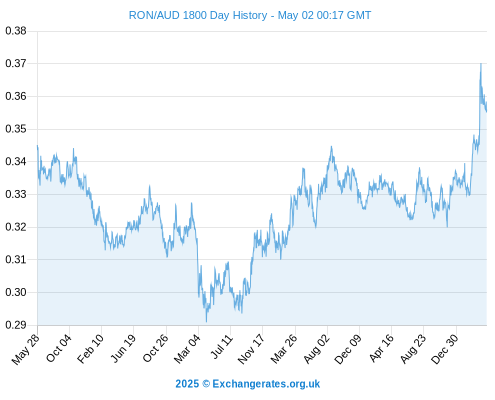495x400 pixels.
Task: Click the Nov 17 date tick label
Action: point(251,349)
